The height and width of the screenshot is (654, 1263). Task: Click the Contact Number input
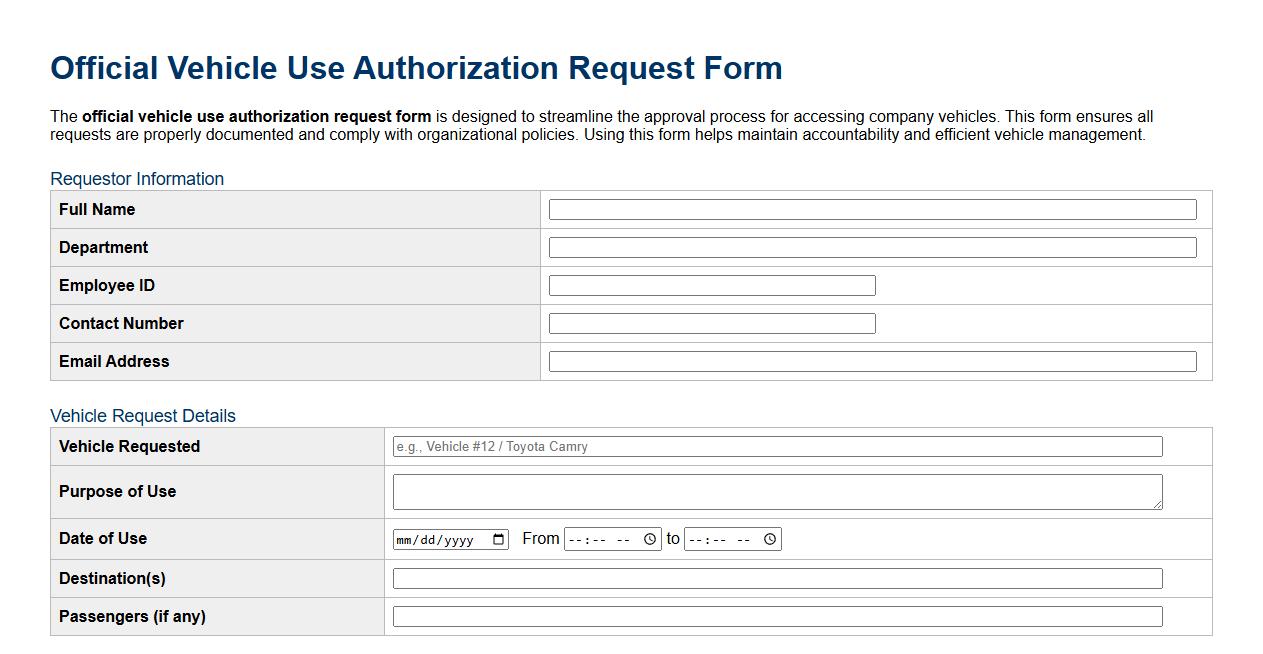(710, 323)
